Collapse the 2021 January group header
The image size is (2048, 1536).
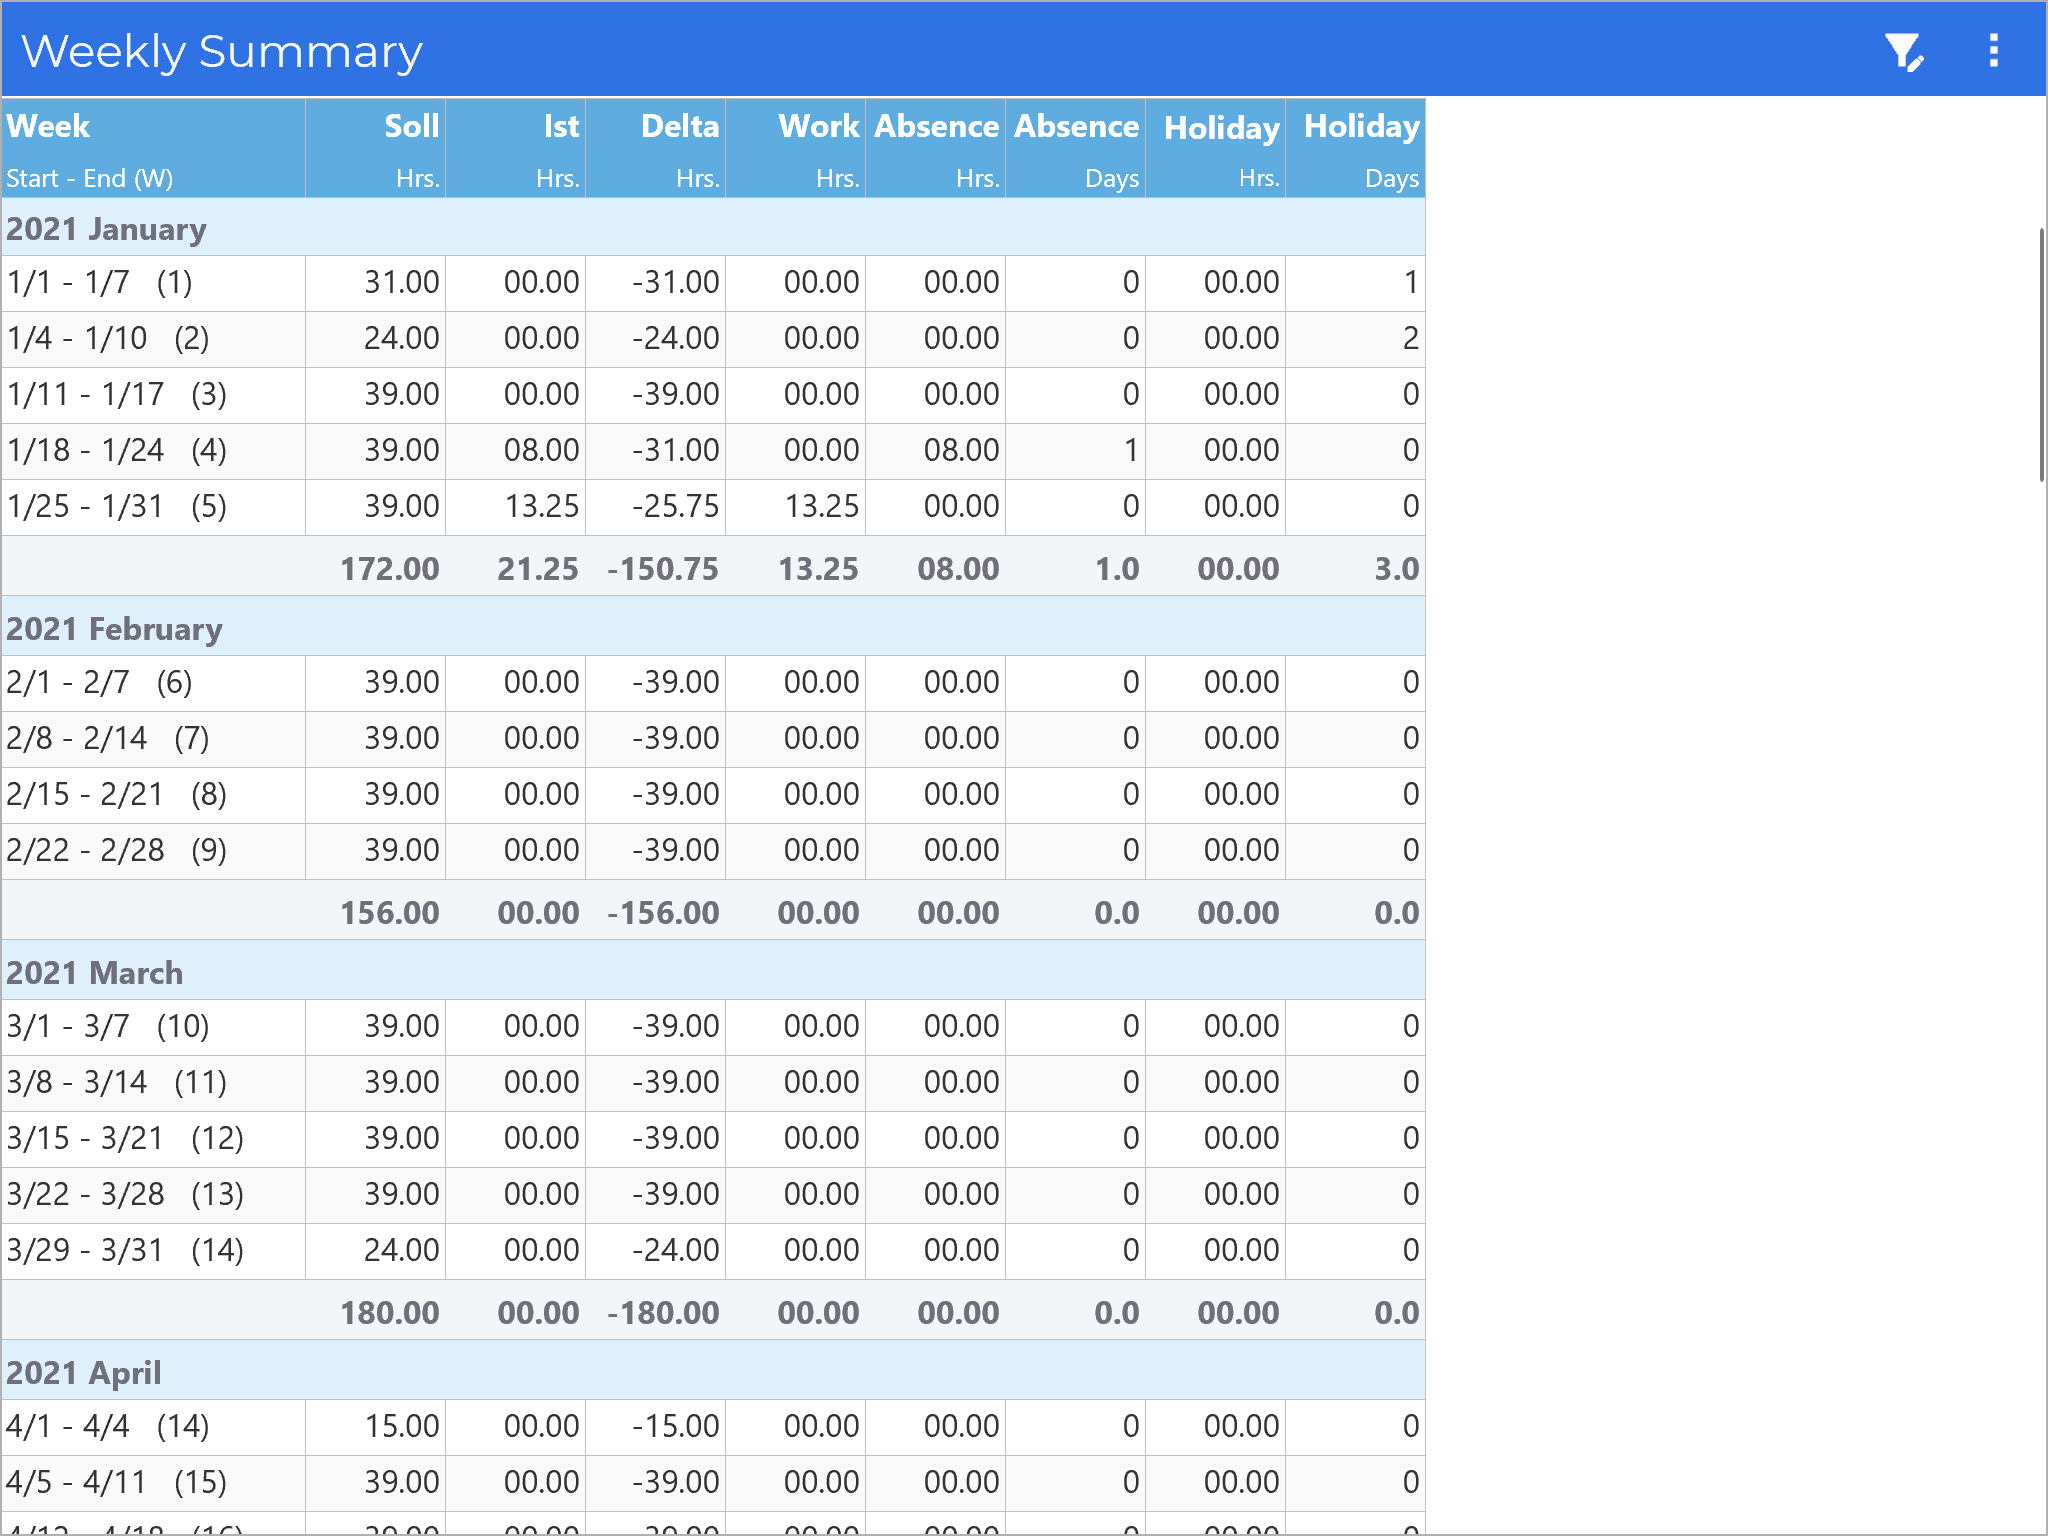click(x=106, y=229)
